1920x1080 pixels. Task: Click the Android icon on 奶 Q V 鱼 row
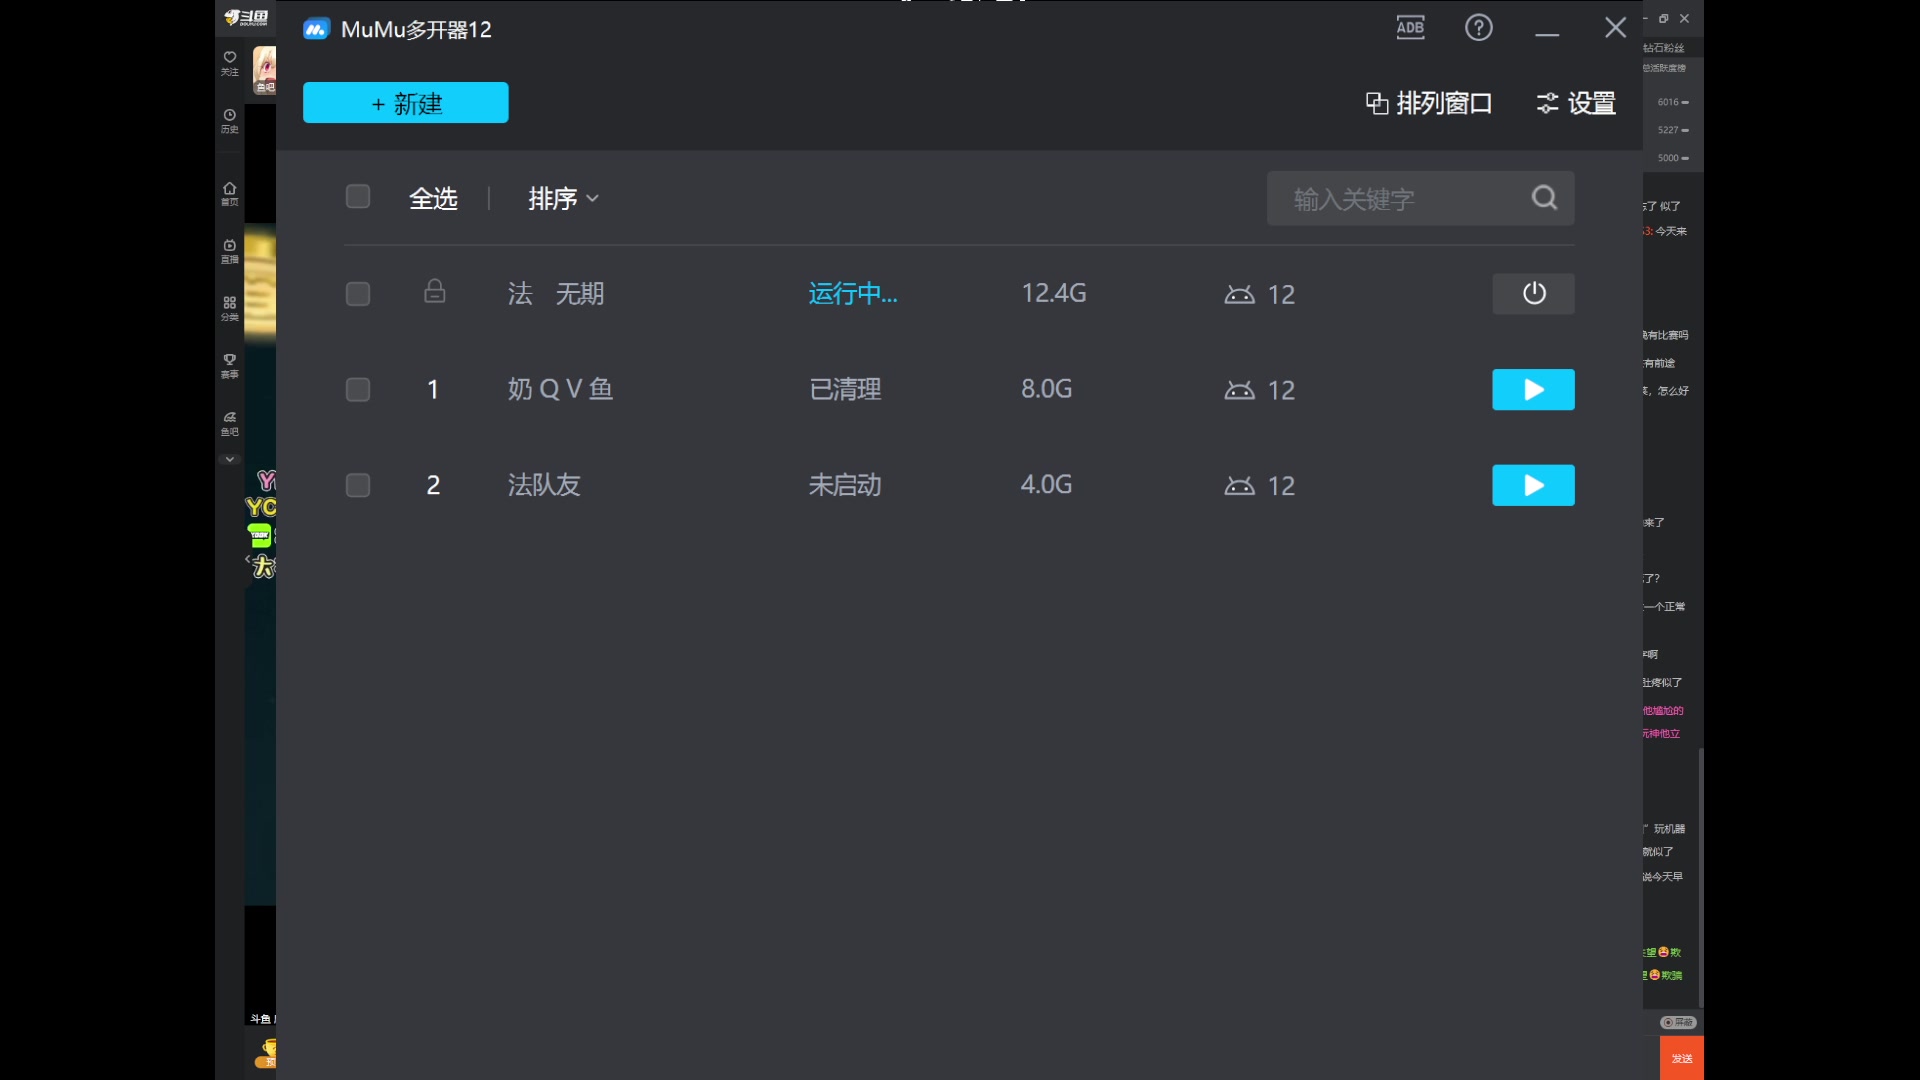pos(1239,390)
